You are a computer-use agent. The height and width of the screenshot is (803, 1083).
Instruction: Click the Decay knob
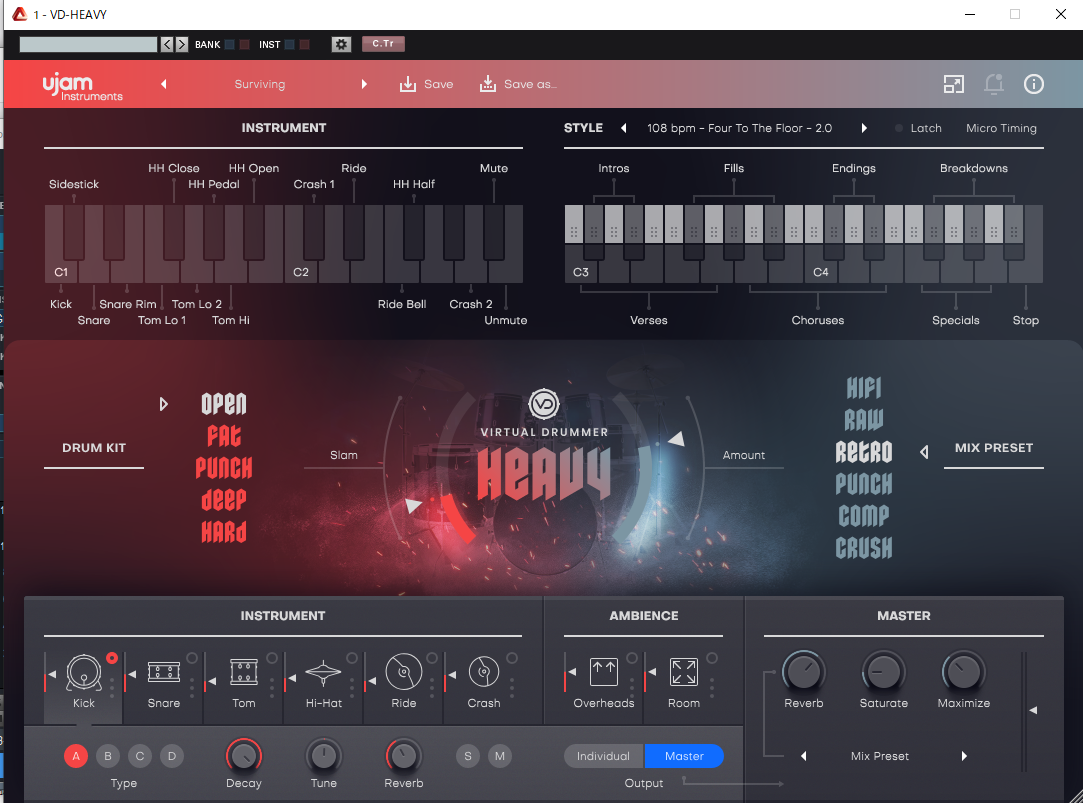point(244,757)
